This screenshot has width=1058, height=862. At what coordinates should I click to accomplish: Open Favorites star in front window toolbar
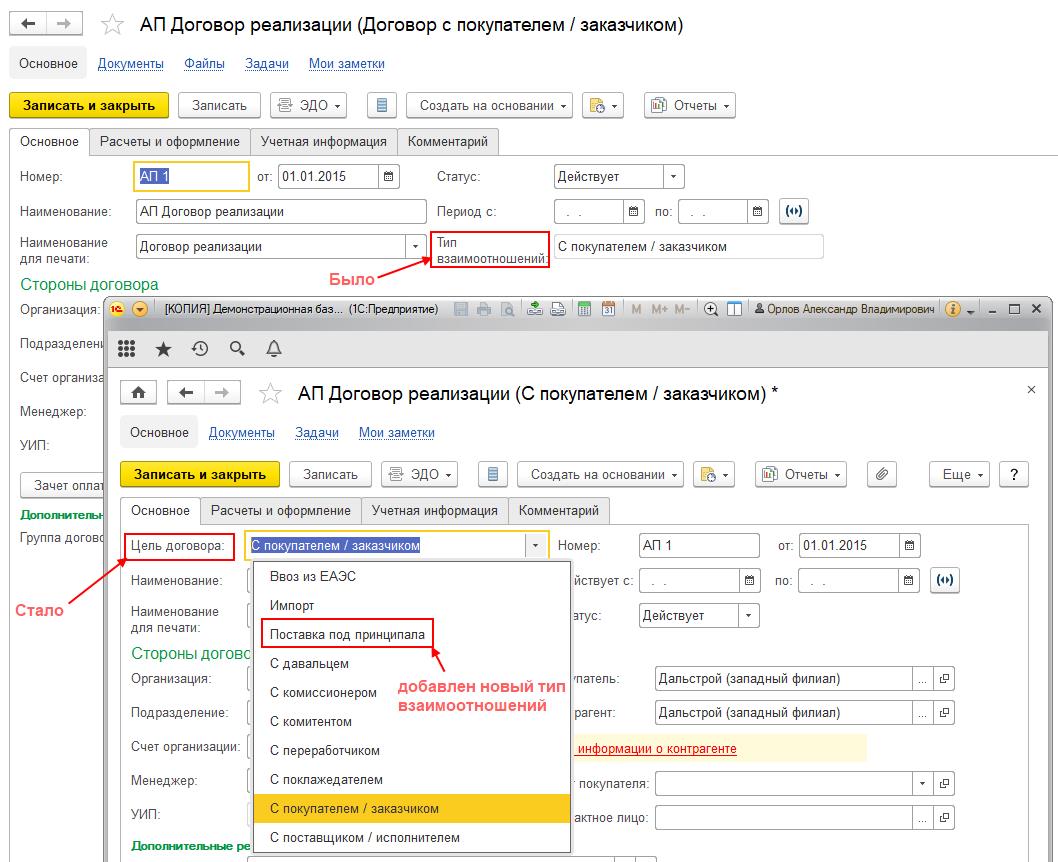[163, 349]
